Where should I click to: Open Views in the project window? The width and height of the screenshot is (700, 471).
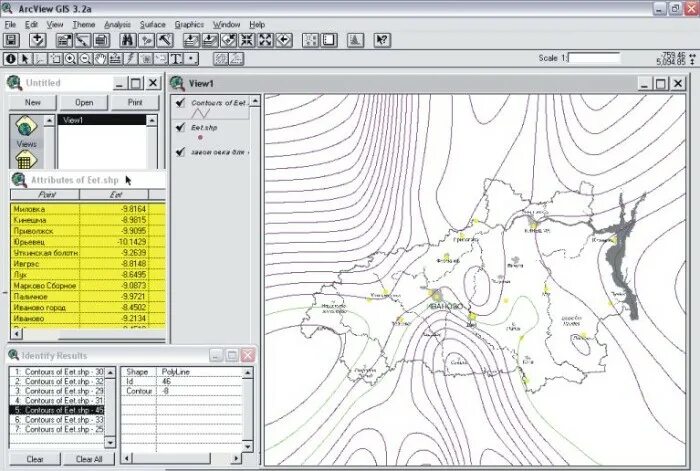(x=26, y=131)
